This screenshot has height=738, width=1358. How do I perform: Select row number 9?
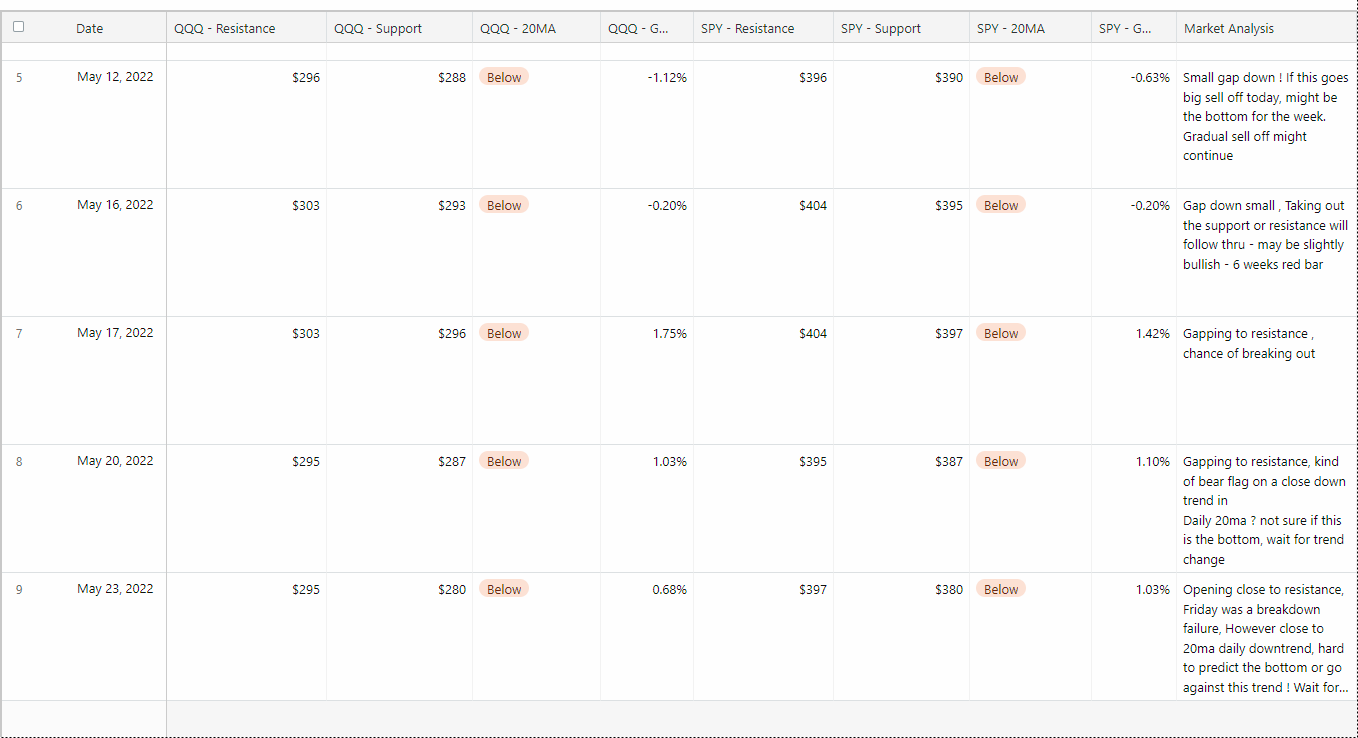[19, 589]
